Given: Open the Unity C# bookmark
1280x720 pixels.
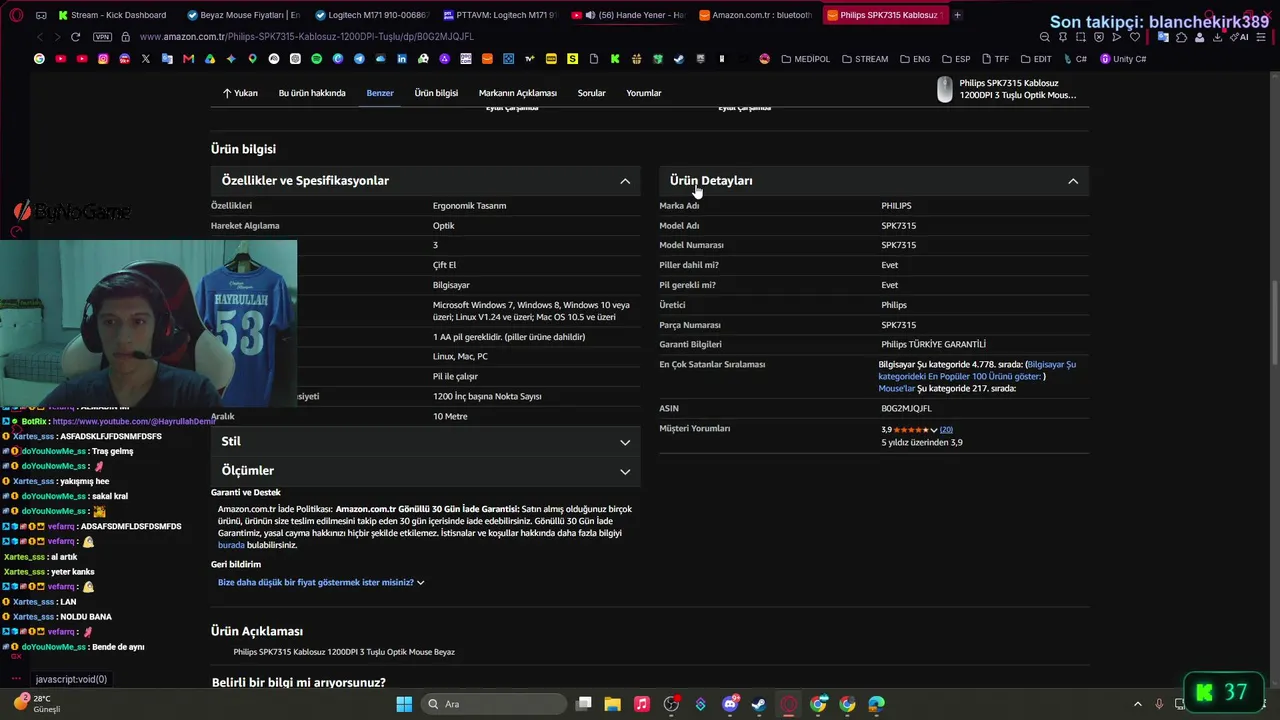Looking at the screenshot, I should tap(1123, 59).
